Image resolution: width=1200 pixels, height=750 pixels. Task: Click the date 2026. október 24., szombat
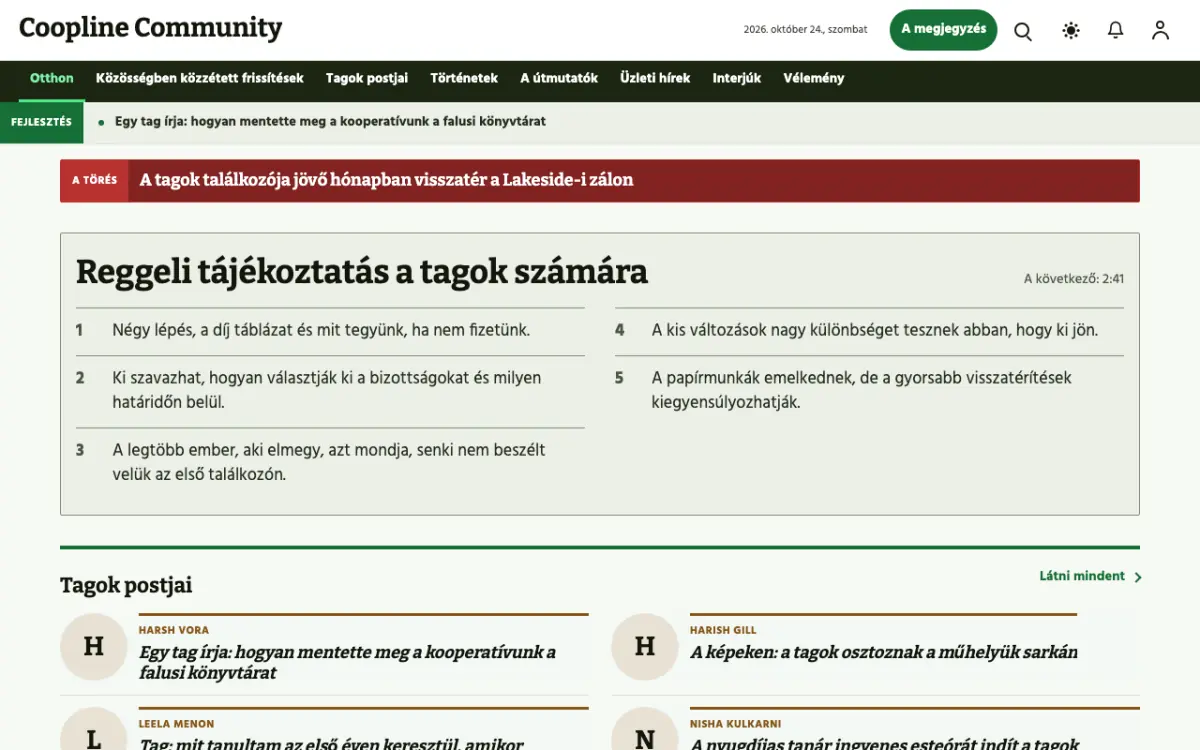click(x=806, y=30)
